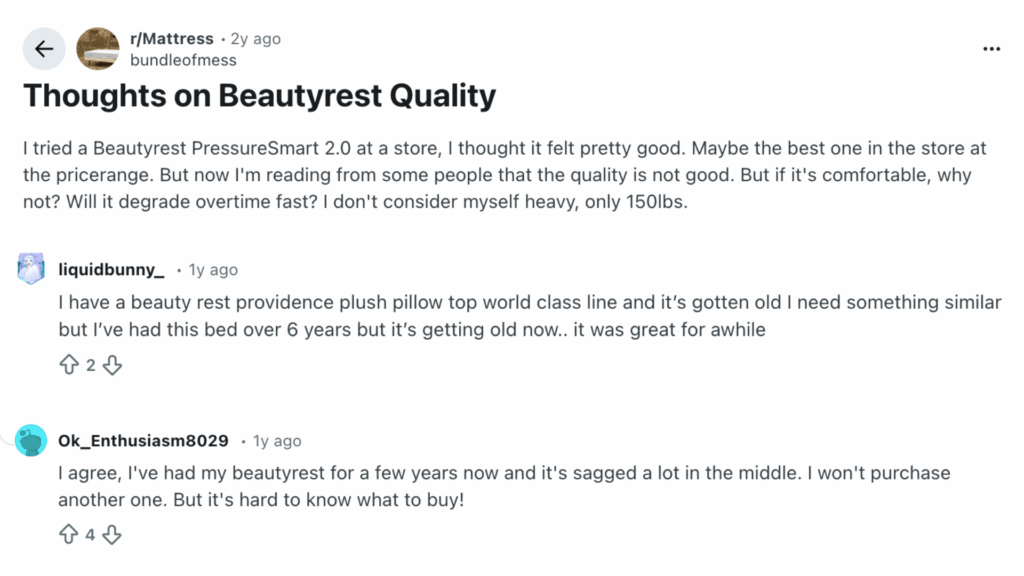
Task: Click the 2y ago post timestamp
Action: [256, 38]
